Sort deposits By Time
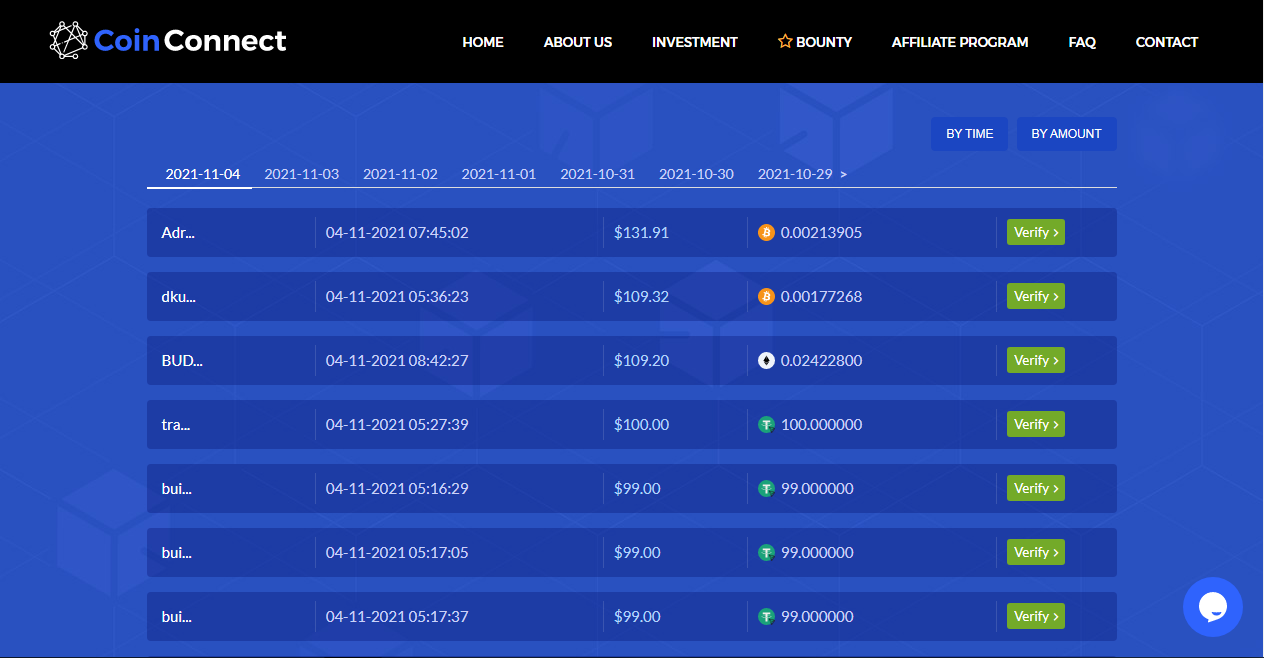Screen dimensions: 1264x658 pos(970,133)
